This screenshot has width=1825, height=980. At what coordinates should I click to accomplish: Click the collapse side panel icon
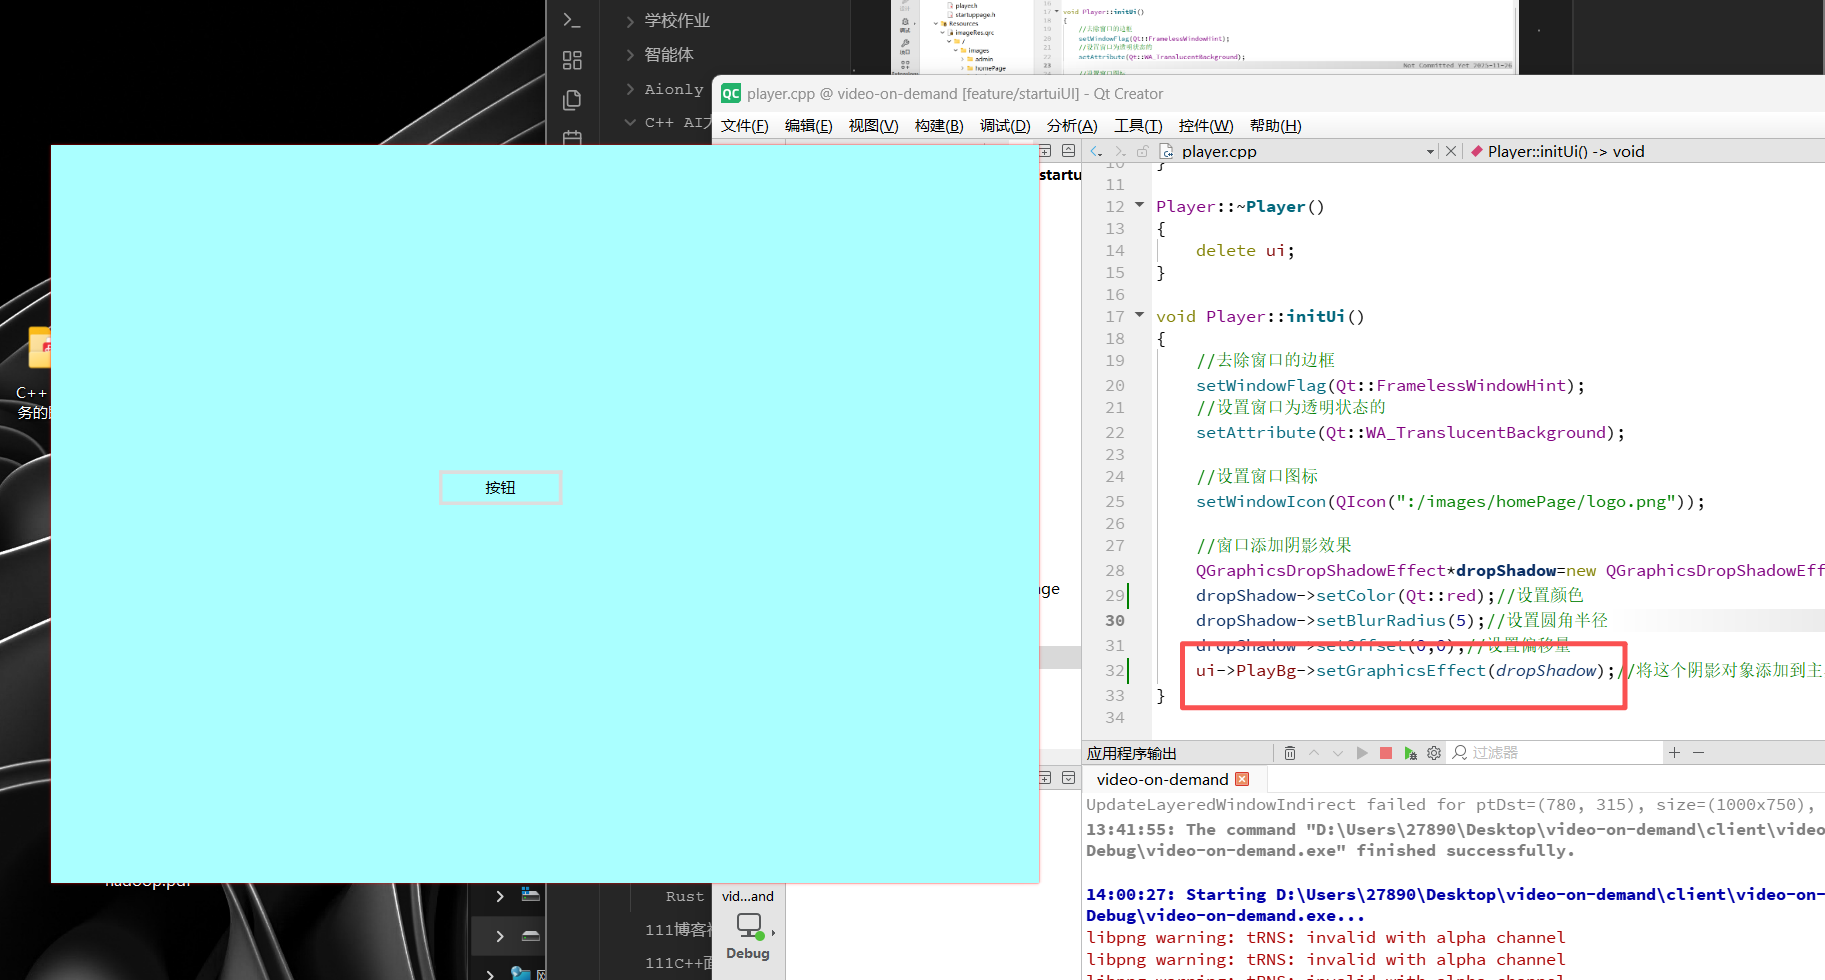1068,151
